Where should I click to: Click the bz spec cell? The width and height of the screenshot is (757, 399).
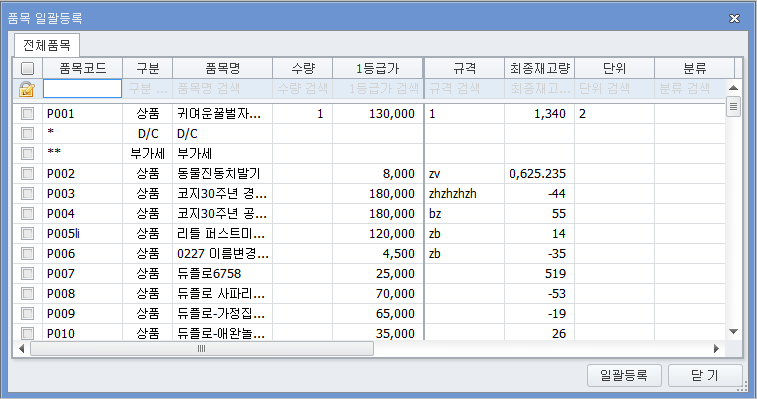(464, 214)
